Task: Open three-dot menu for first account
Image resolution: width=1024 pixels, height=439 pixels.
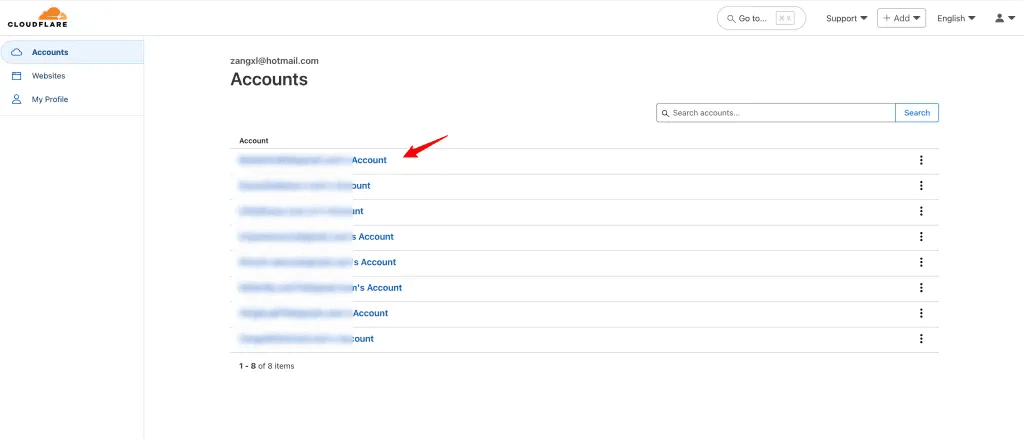Action: click(921, 160)
